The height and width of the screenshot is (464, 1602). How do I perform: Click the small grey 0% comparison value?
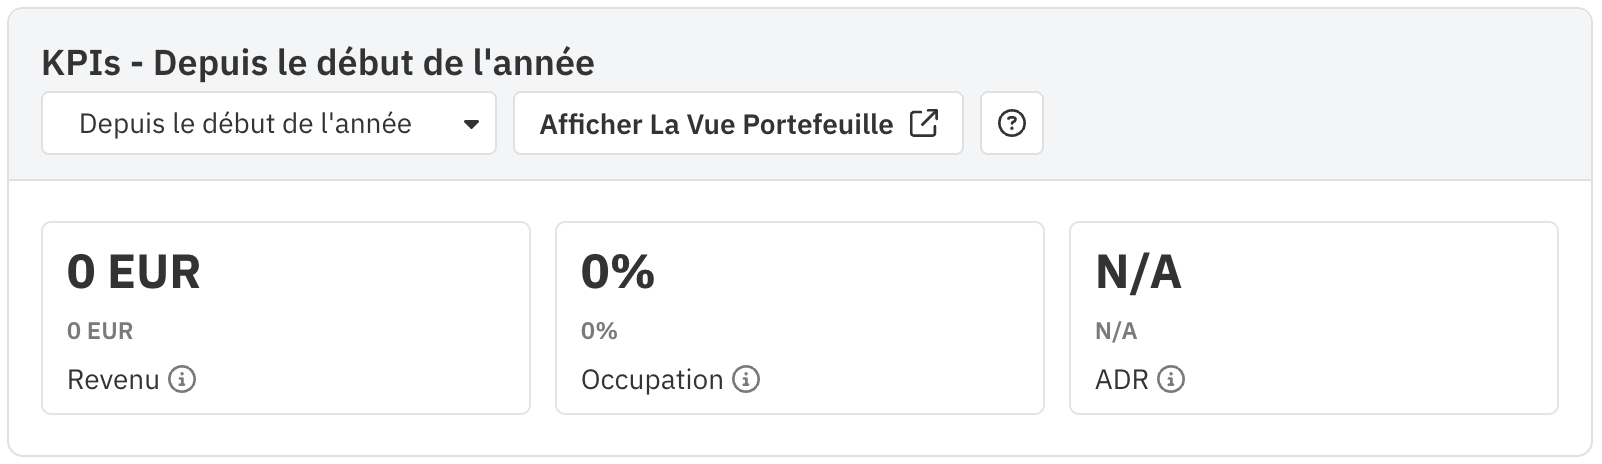[x=599, y=331]
